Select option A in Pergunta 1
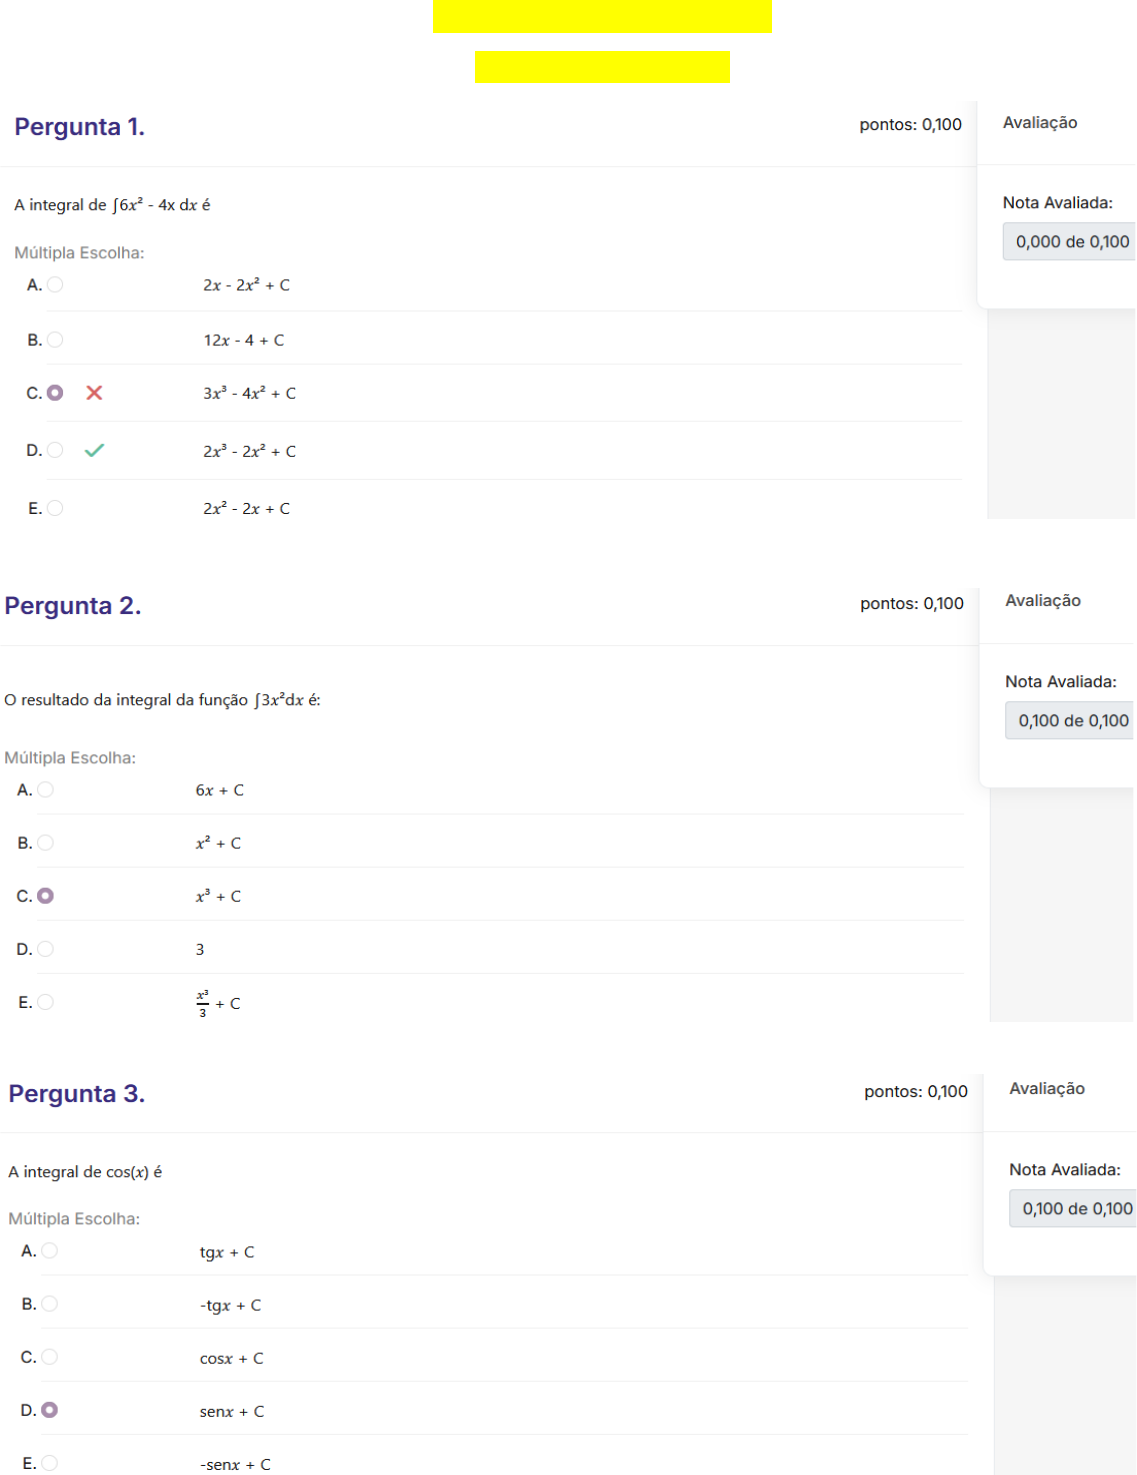 pyautogui.click(x=55, y=285)
